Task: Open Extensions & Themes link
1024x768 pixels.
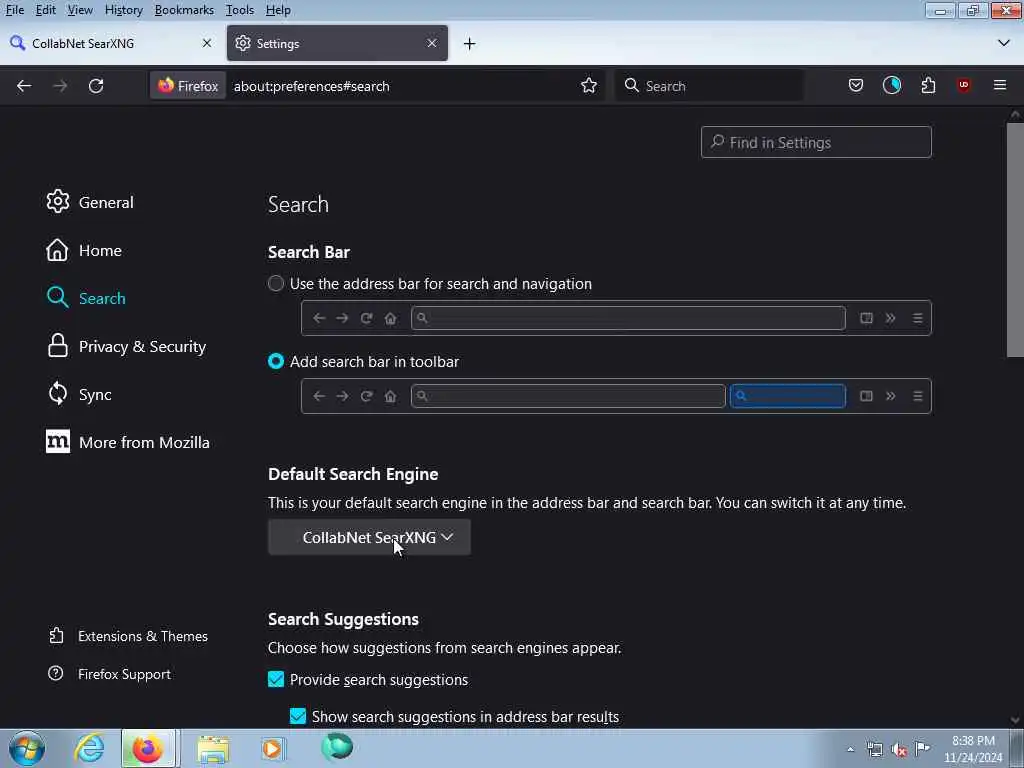Action: pyautogui.click(x=128, y=636)
